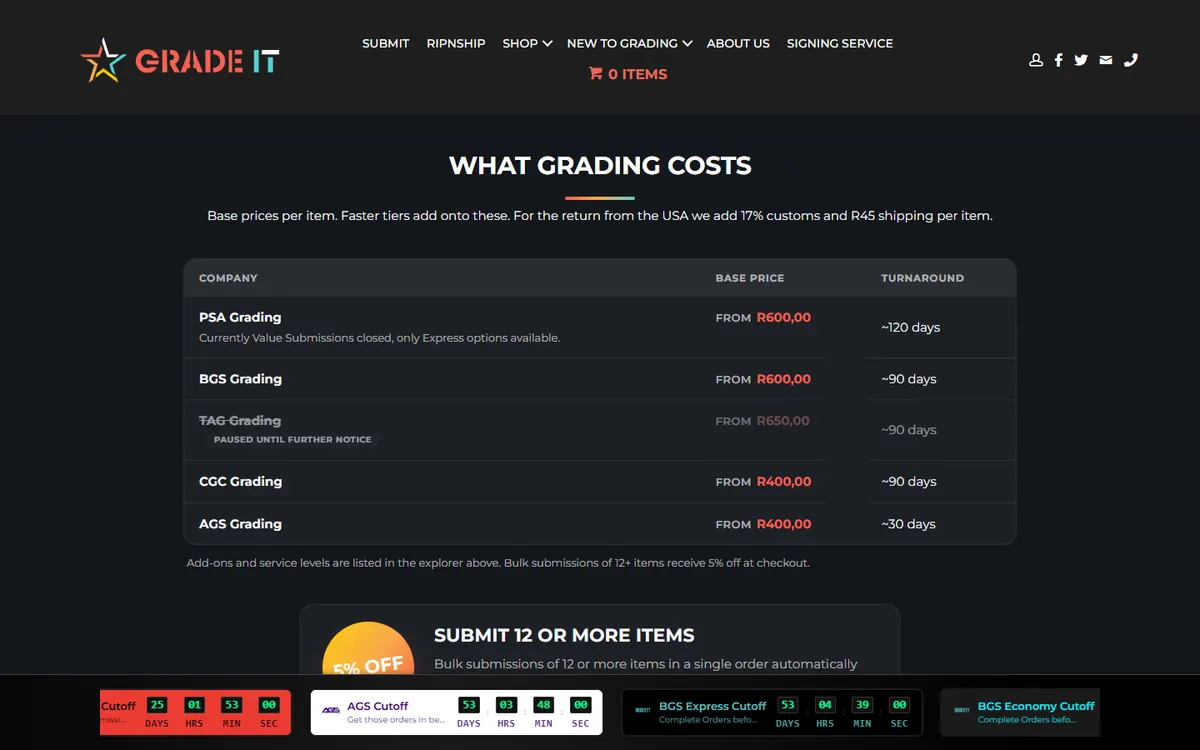The width and height of the screenshot is (1200, 750).
Task: Click the TAG base price R650,00
Action: [784, 421]
